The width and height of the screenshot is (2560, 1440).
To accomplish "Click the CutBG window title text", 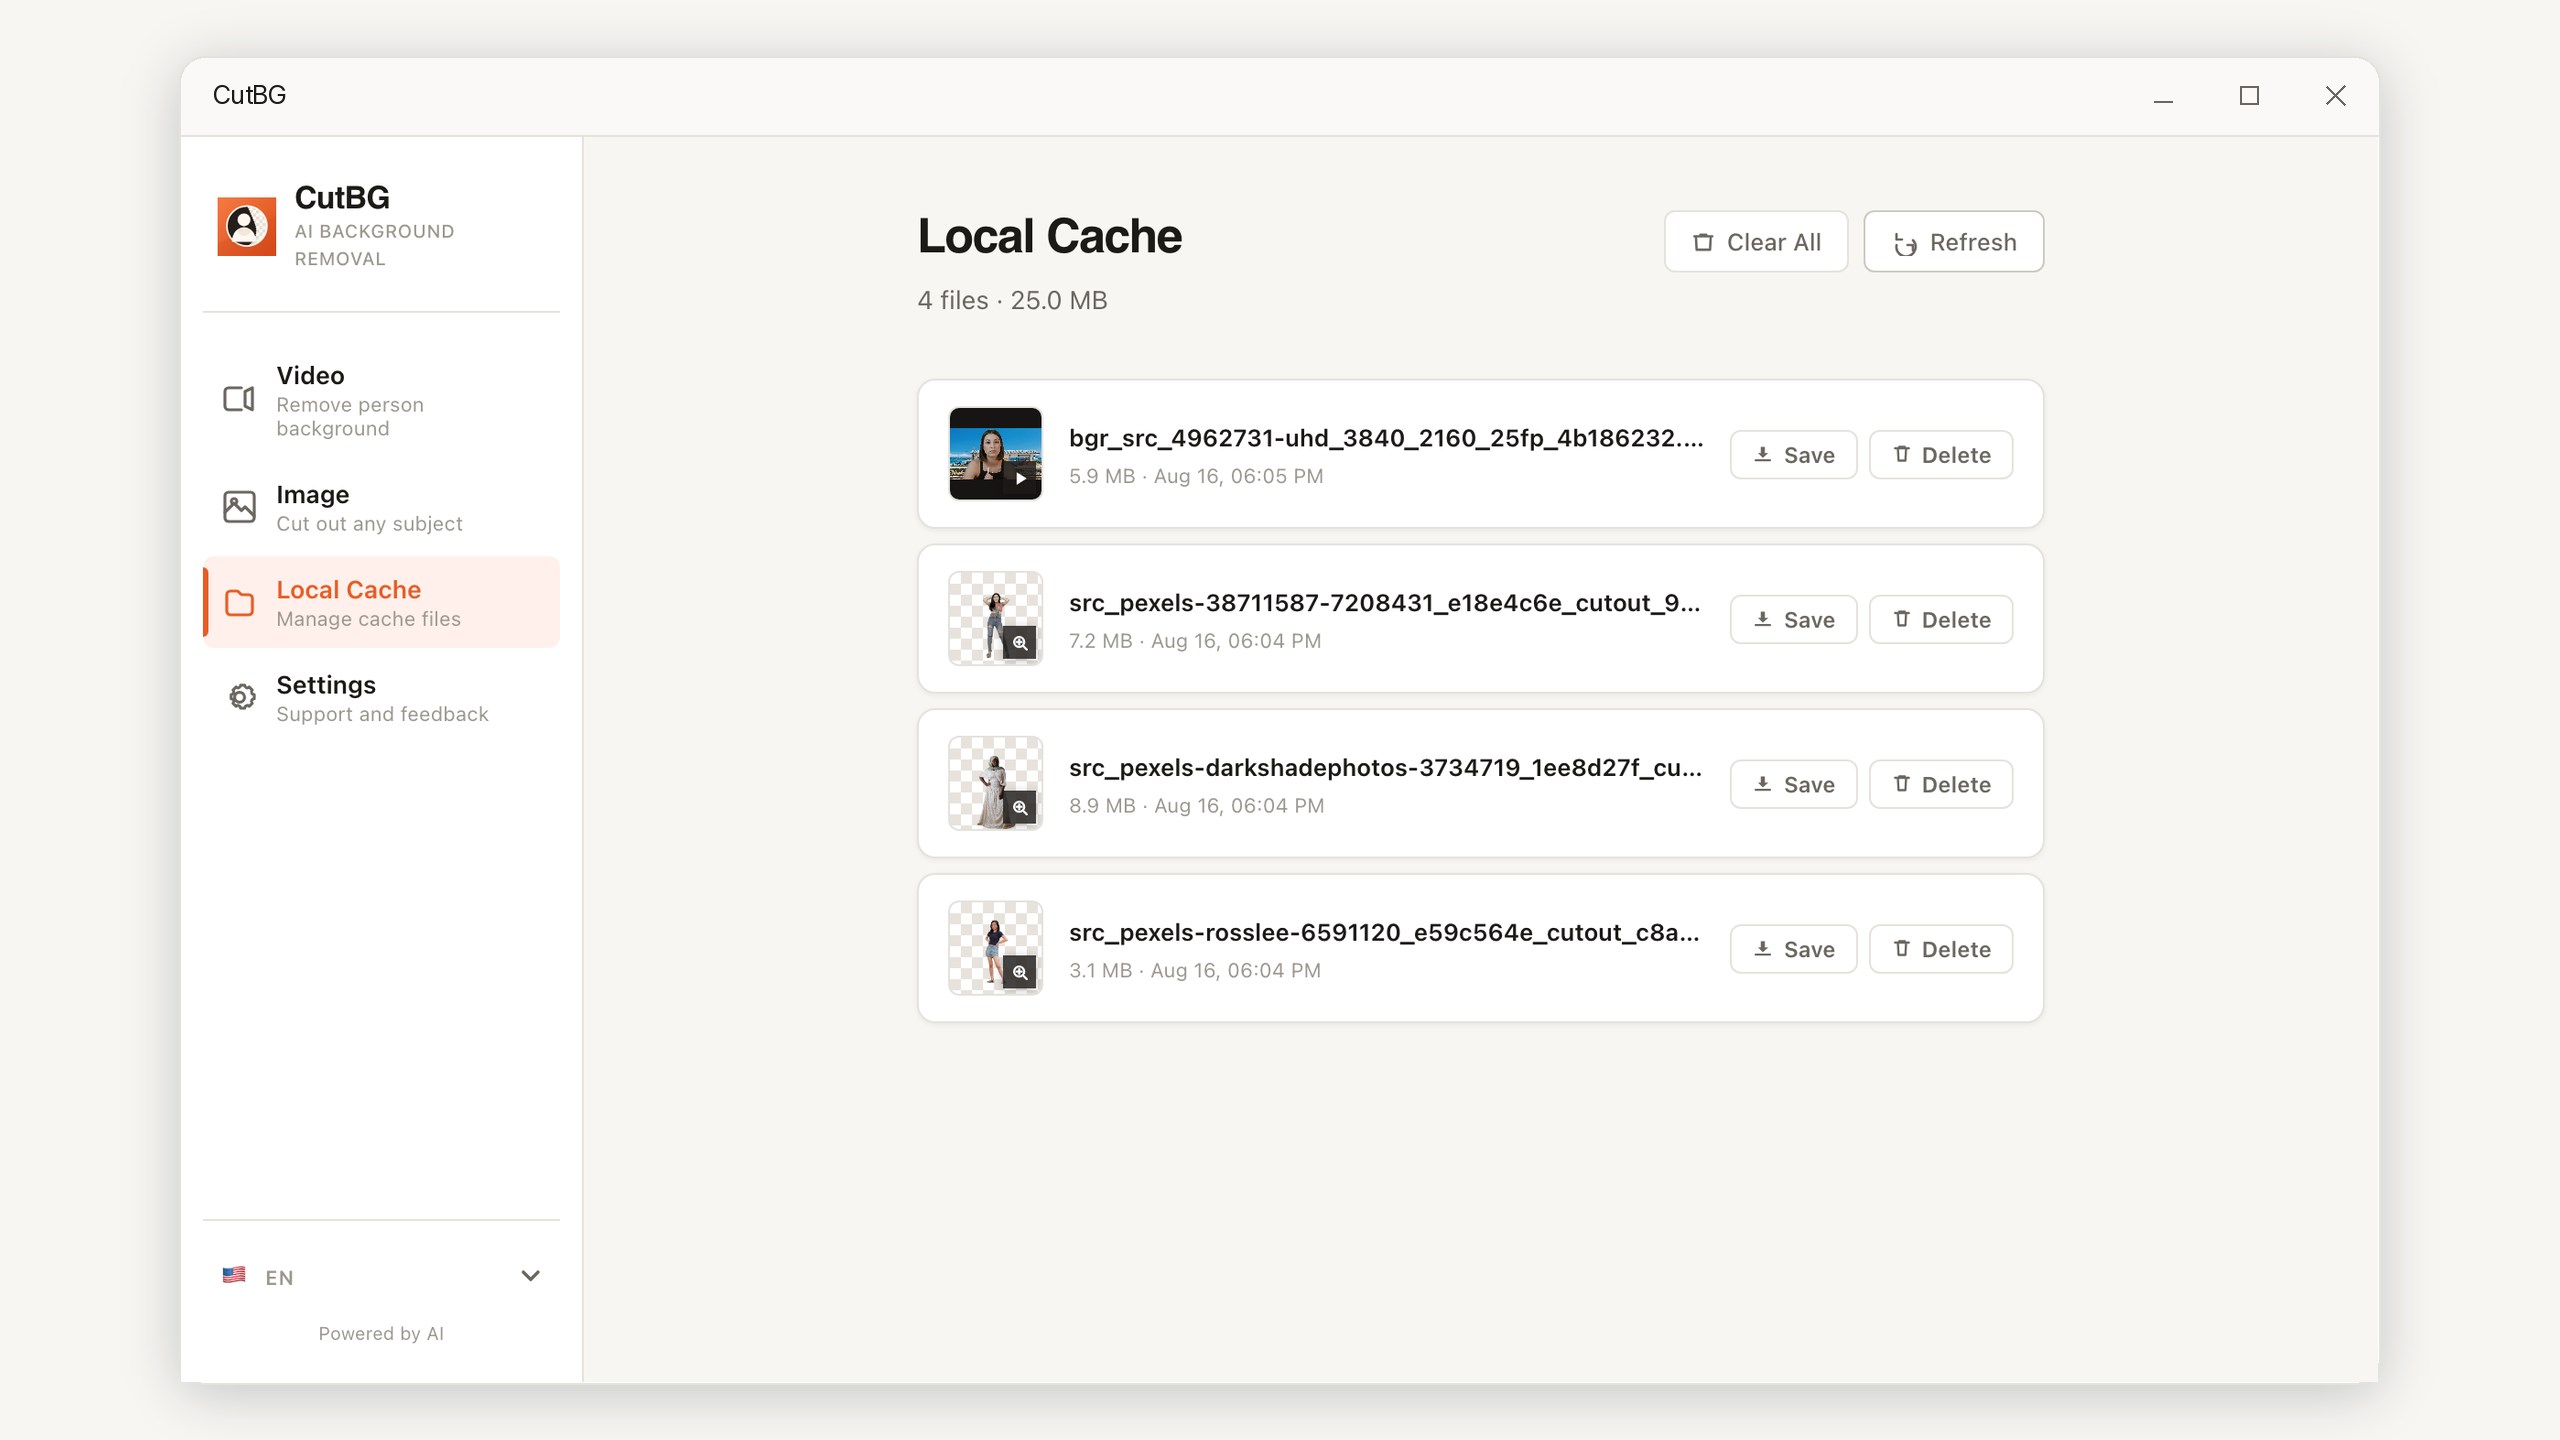I will coord(249,95).
